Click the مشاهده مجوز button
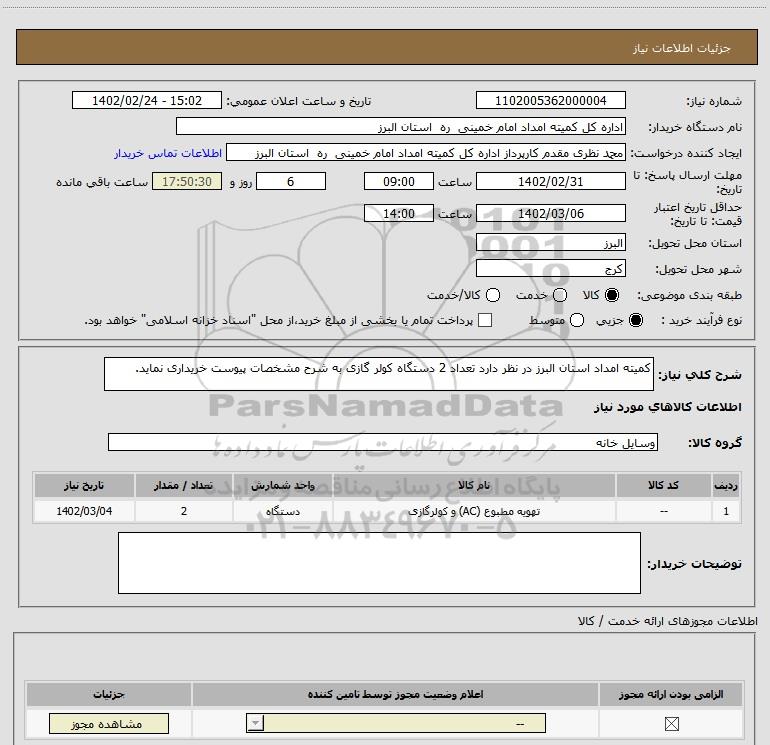Viewport: 770px width, 745px height. pos(109,723)
